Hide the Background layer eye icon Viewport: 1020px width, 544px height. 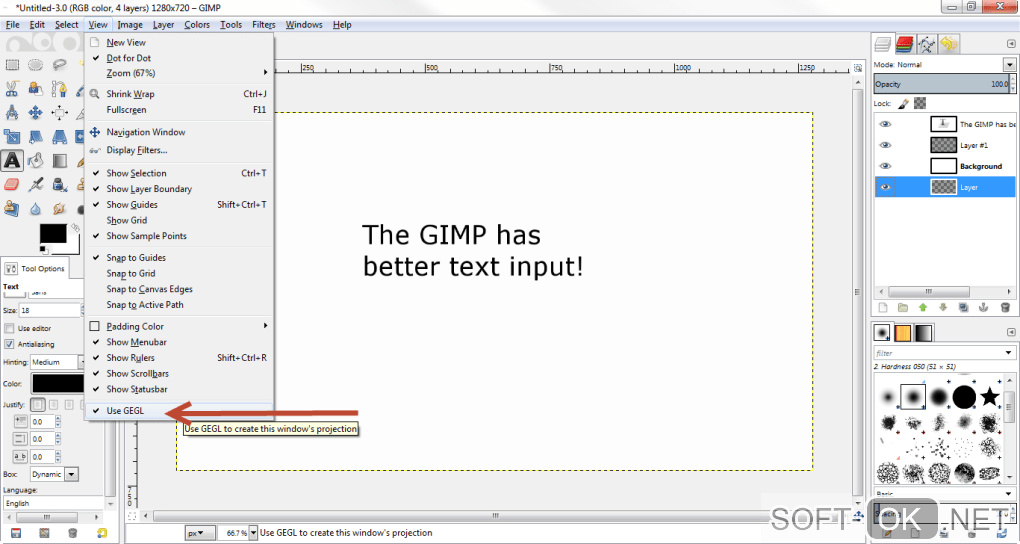tap(885, 166)
